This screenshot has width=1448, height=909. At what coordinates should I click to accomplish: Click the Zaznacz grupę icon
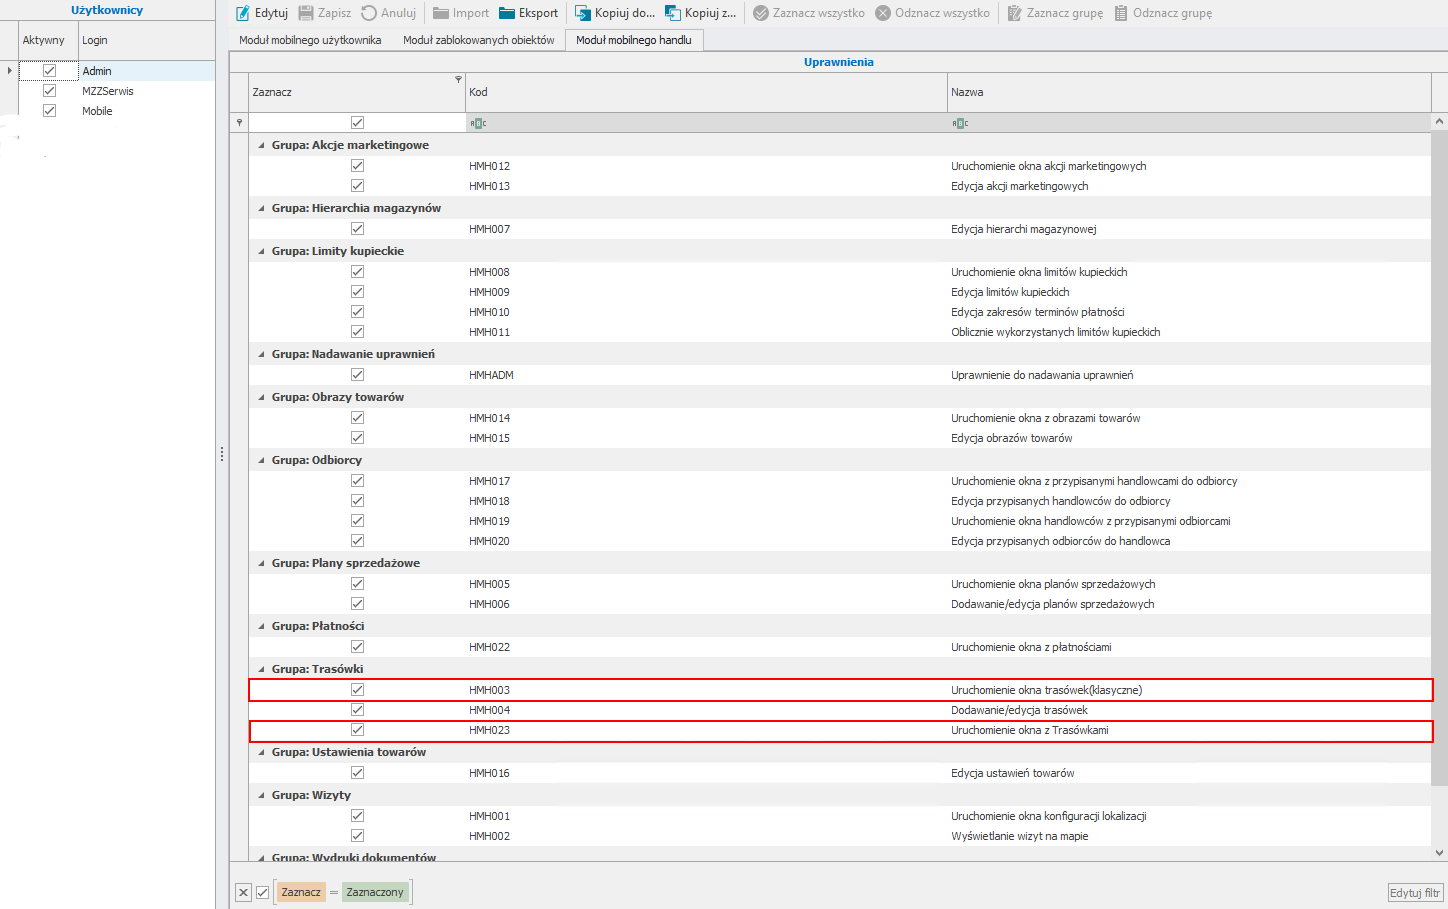[1015, 13]
